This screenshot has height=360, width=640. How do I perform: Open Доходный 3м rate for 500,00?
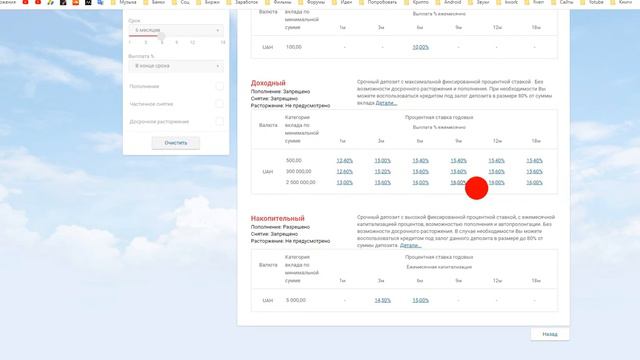382,161
